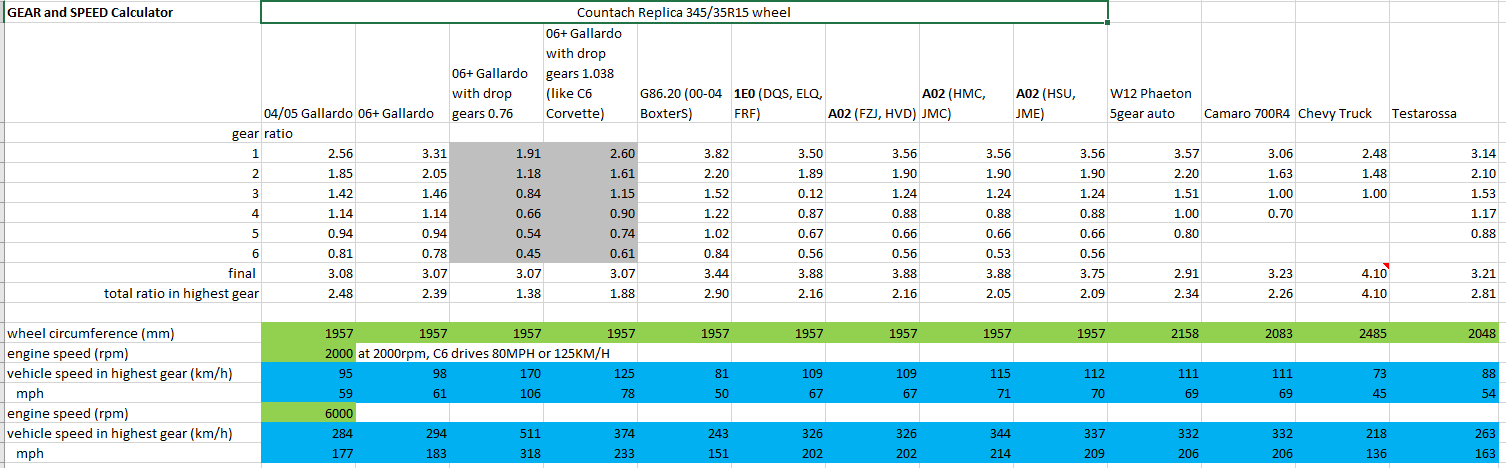Select the Chevy Truck final 4.10 cell with comment marker
The image size is (1506, 468).
click(x=1342, y=273)
